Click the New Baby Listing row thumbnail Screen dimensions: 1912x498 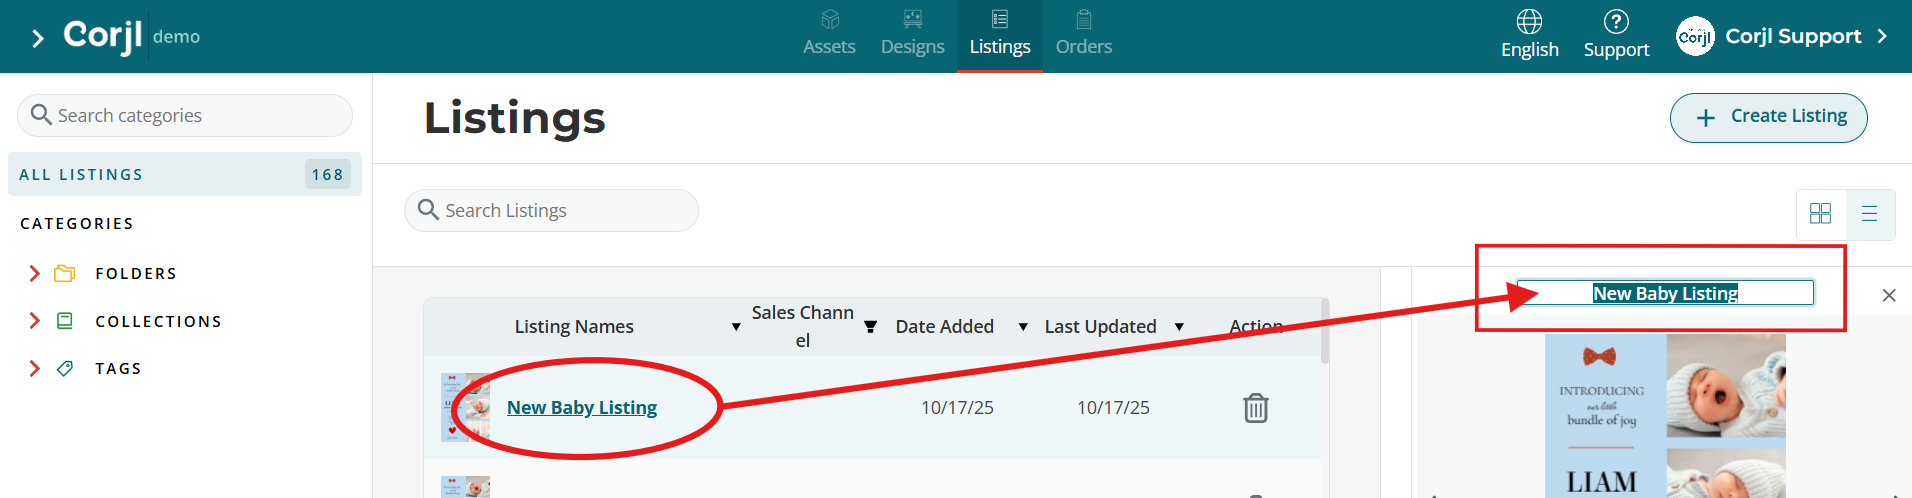pos(465,407)
